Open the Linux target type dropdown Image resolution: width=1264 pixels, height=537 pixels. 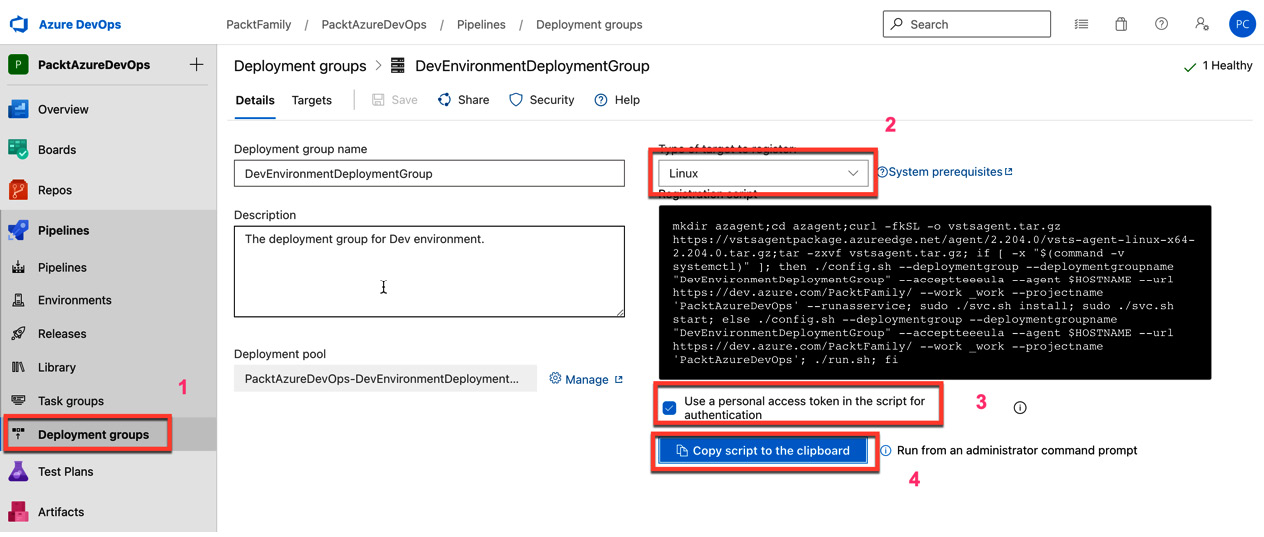tap(764, 173)
